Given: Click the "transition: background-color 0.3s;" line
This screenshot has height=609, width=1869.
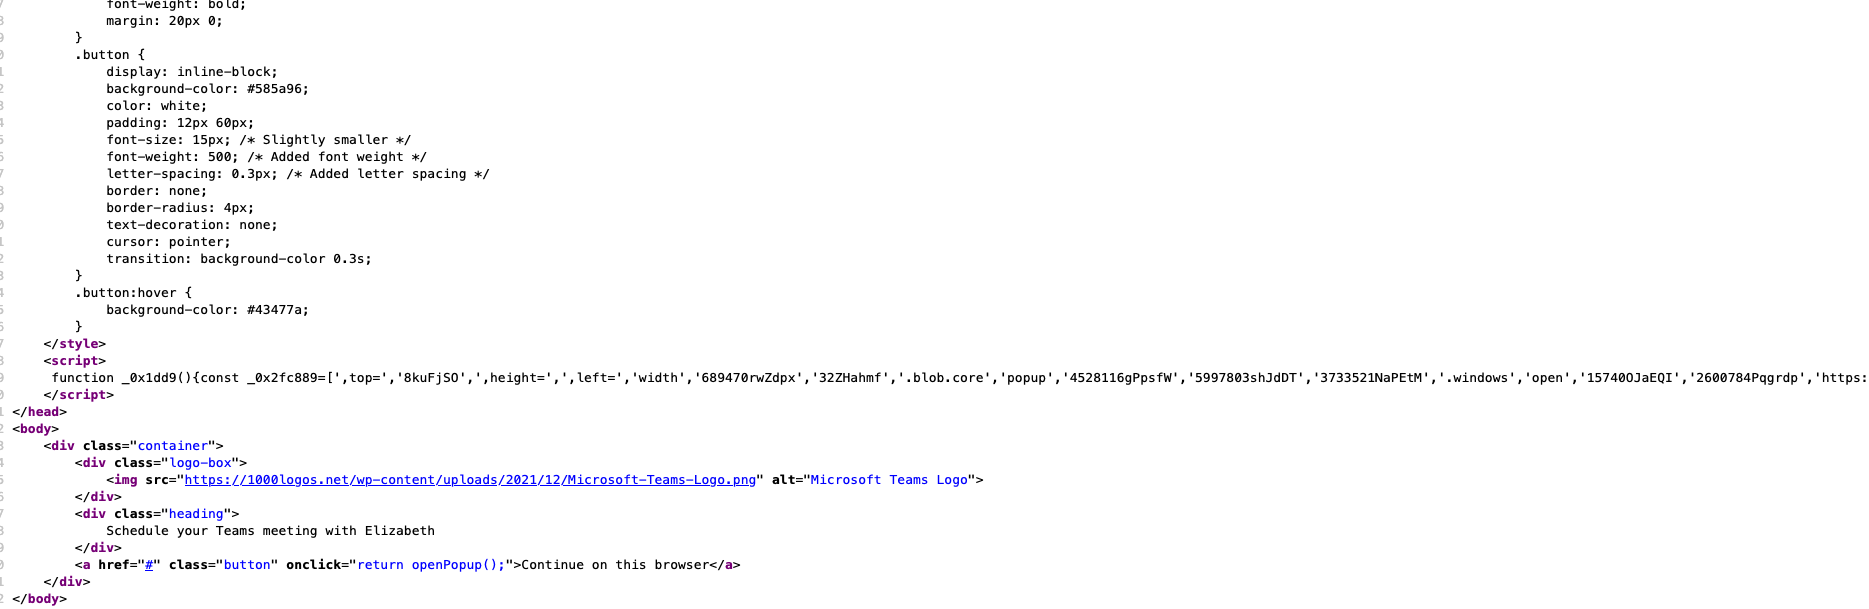Looking at the screenshot, I should [x=239, y=259].
